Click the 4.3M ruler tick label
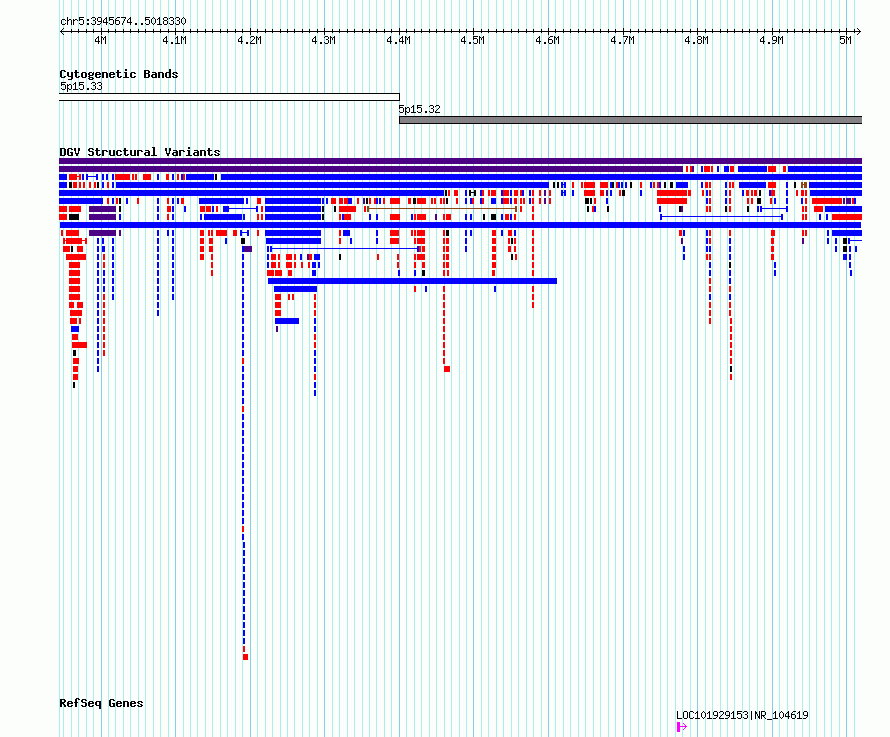 [x=324, y=40]
